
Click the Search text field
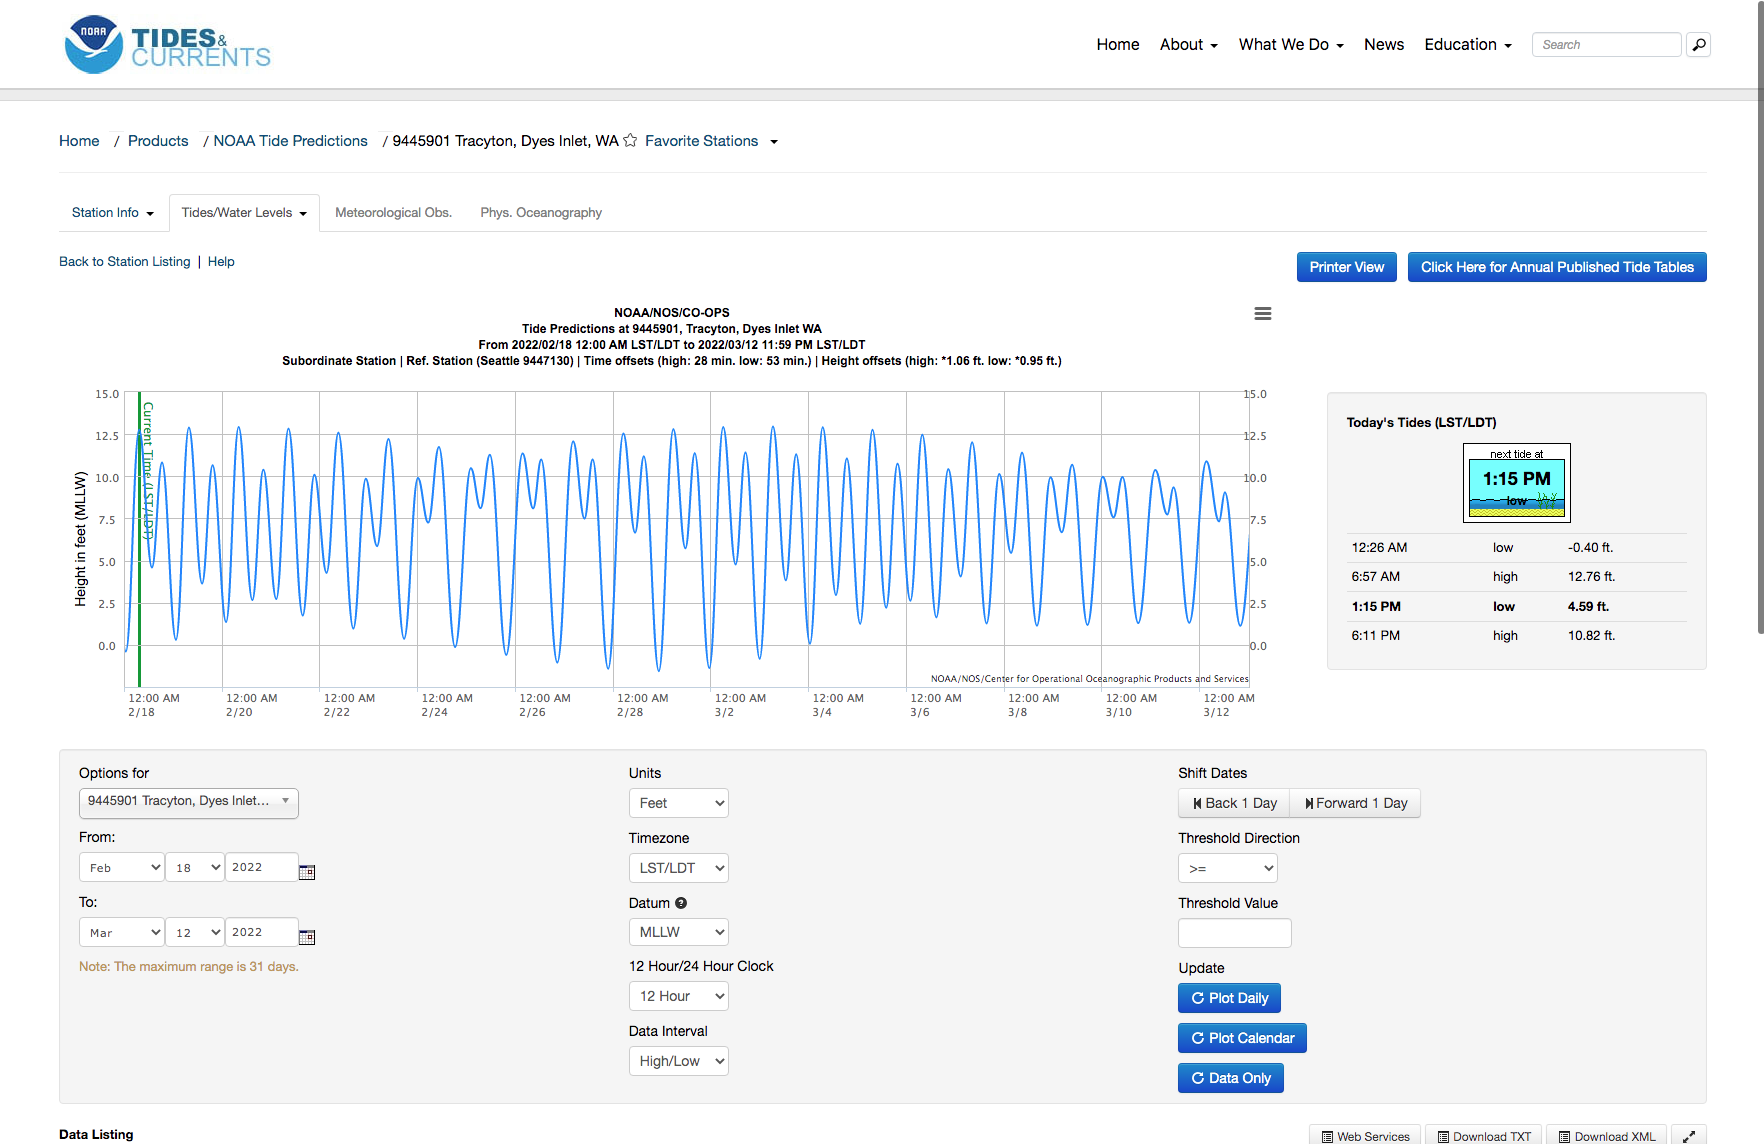[x=1607, y=45]
